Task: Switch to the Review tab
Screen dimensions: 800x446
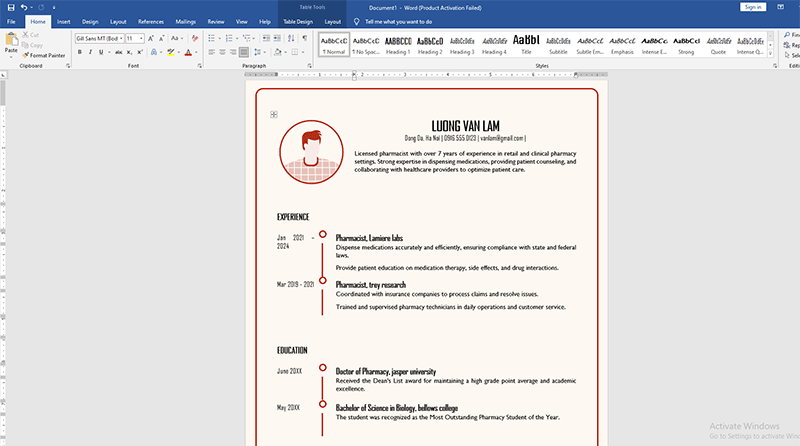Action: (x=216, y=21)
